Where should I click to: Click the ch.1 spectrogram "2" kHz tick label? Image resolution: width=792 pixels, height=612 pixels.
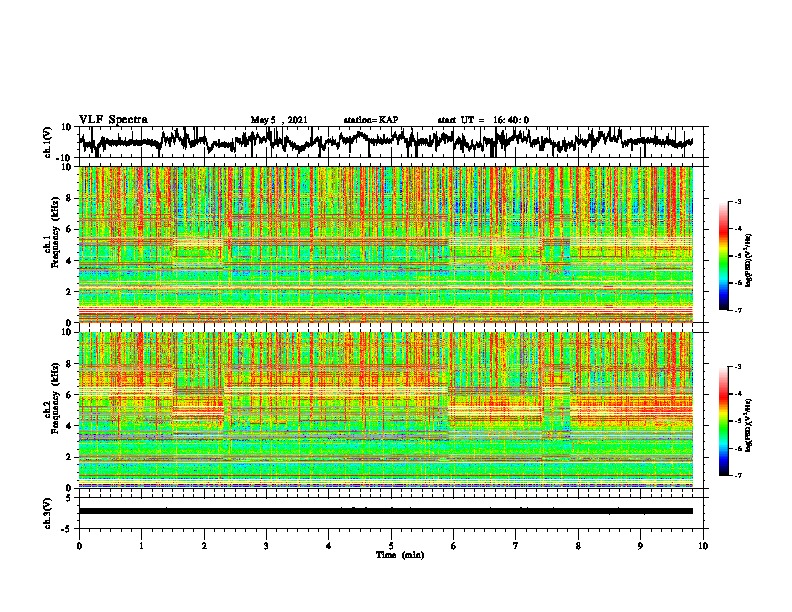(x=70, y=291)
